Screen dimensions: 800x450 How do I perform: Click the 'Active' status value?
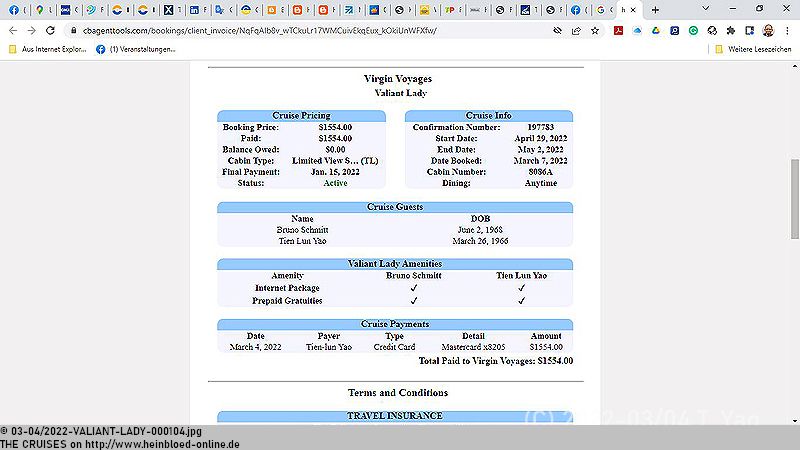(x=335, y=183)
